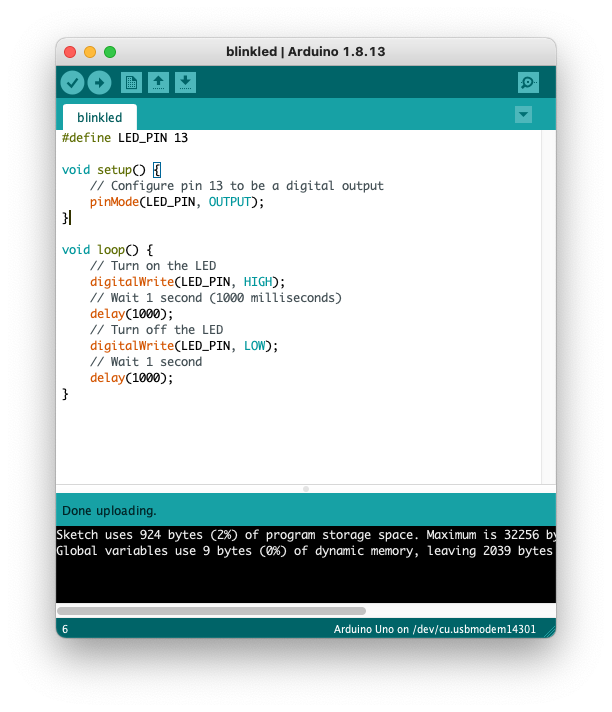Click the horizontal console scrollbar
Screen dimensions: 612x712
(x=211, y=610)
